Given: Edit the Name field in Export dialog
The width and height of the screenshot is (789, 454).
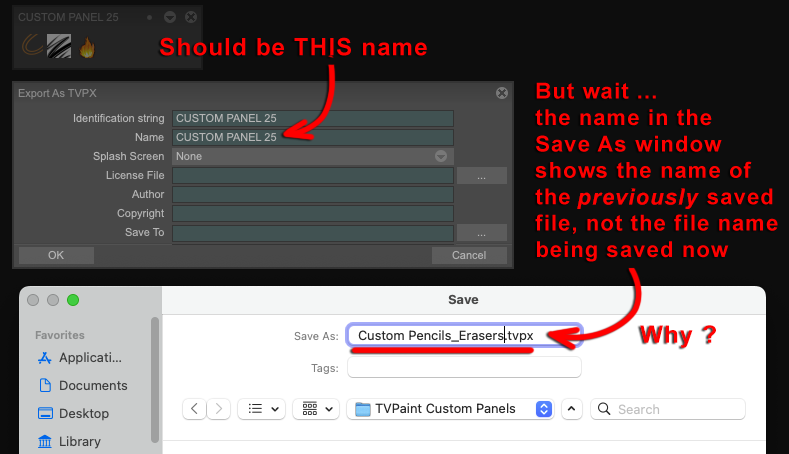Looking at the screenshot, I should [312, 137].
